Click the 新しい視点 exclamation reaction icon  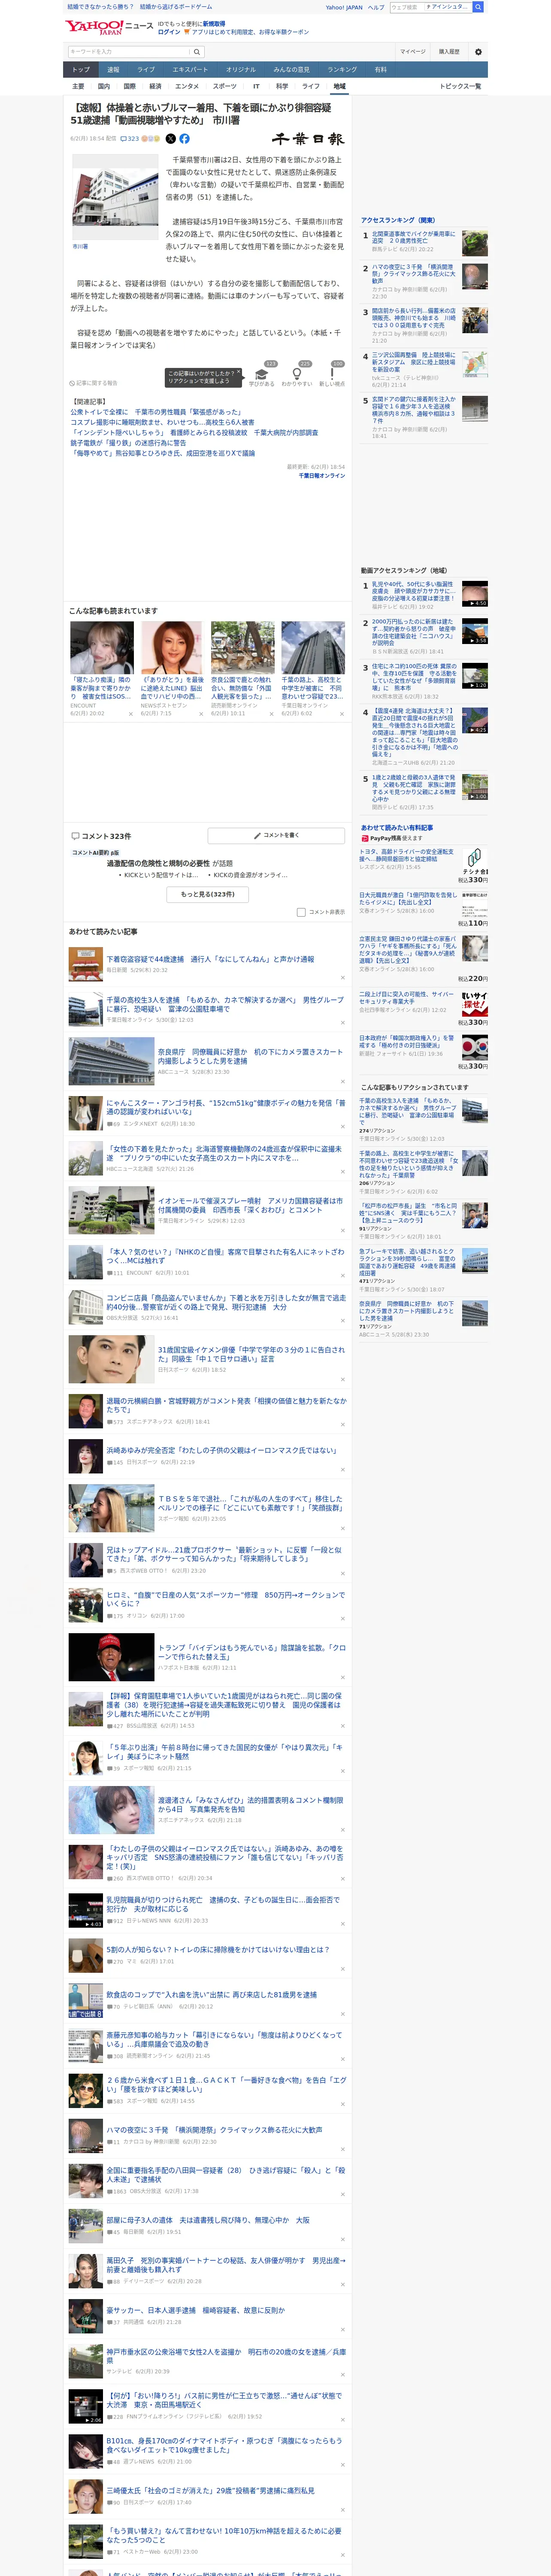(332, 376)
